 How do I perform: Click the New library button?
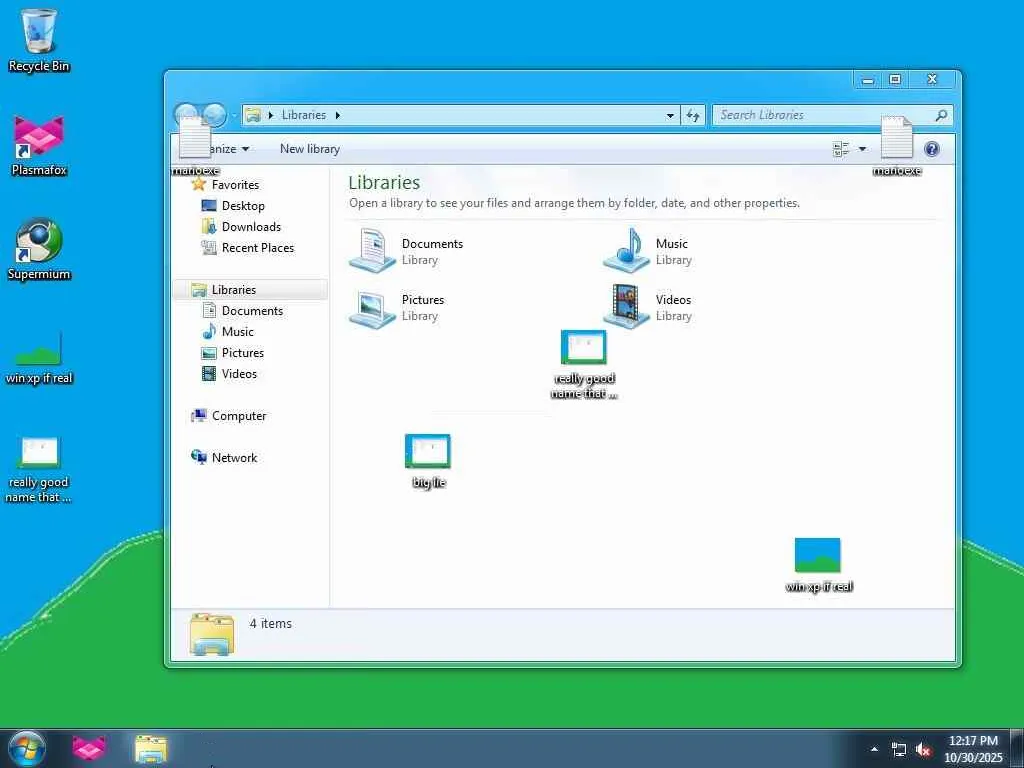pos(310,149)
